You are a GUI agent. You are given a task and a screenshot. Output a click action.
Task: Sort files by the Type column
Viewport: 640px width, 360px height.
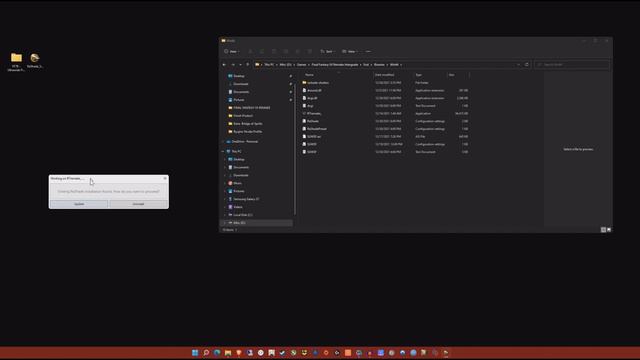(418, 75)
